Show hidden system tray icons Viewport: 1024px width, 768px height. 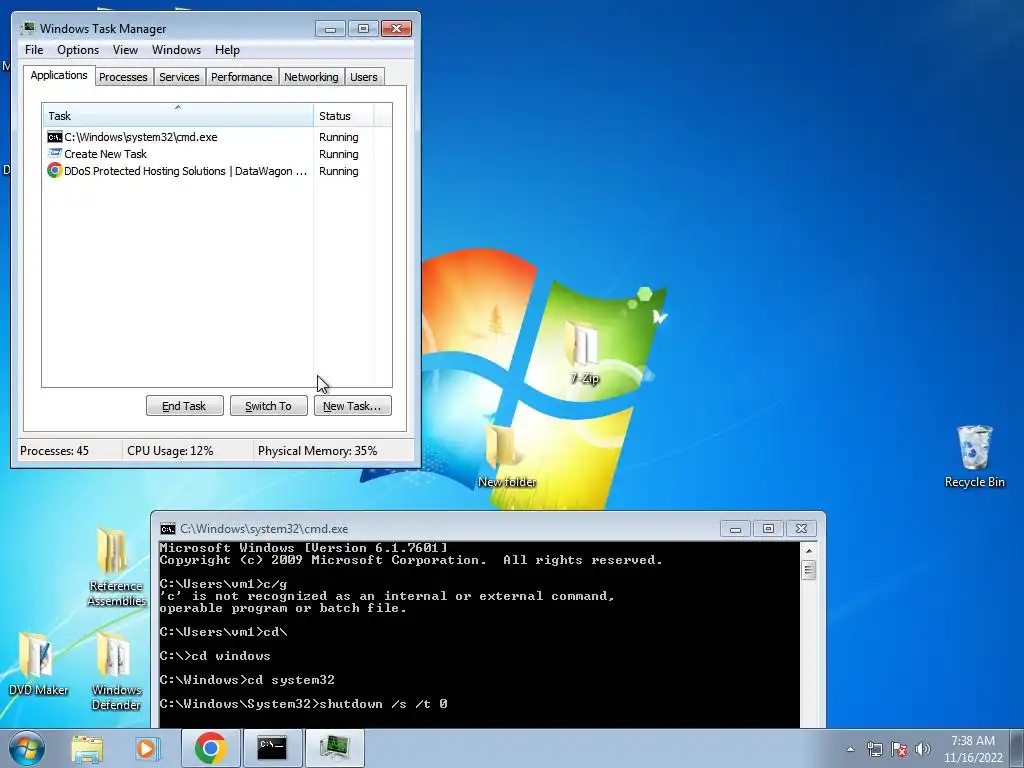850,749
